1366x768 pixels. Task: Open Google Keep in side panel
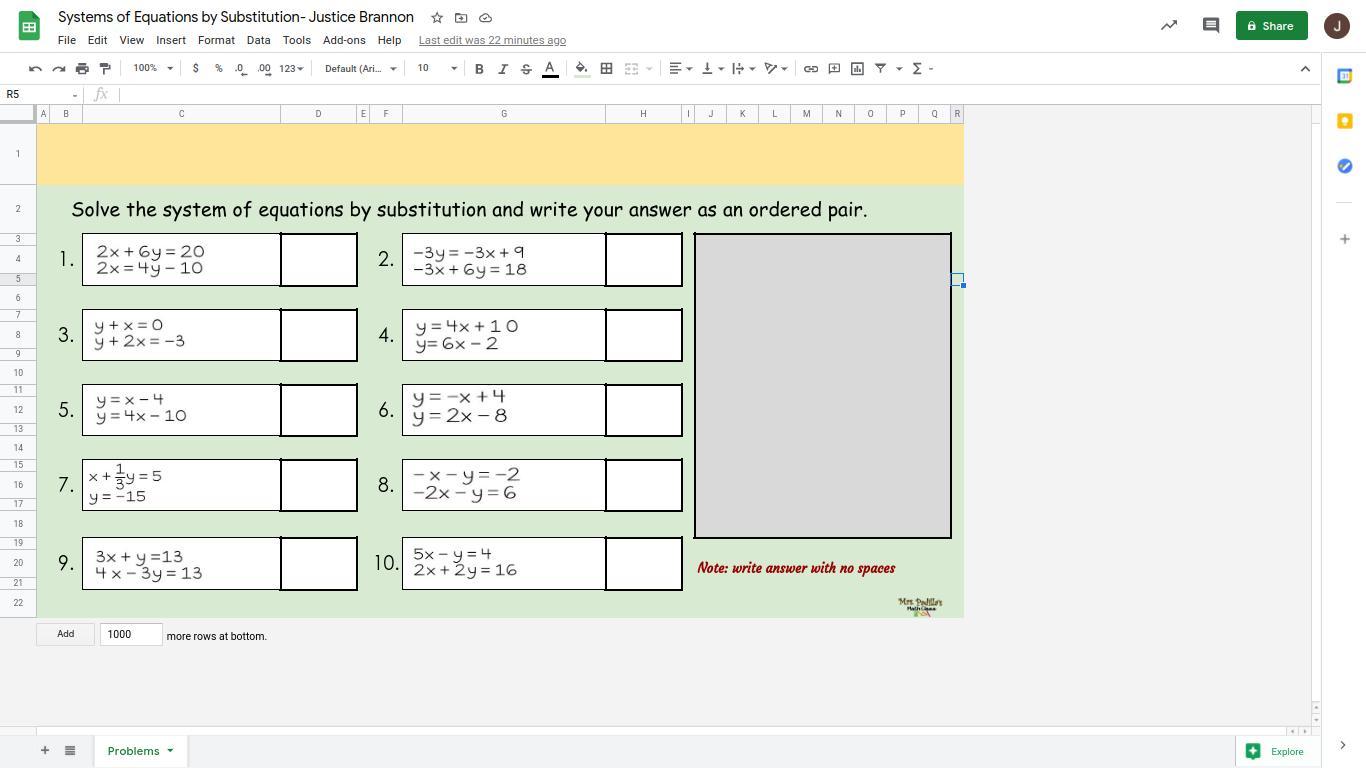click(x=1344, y=121)
